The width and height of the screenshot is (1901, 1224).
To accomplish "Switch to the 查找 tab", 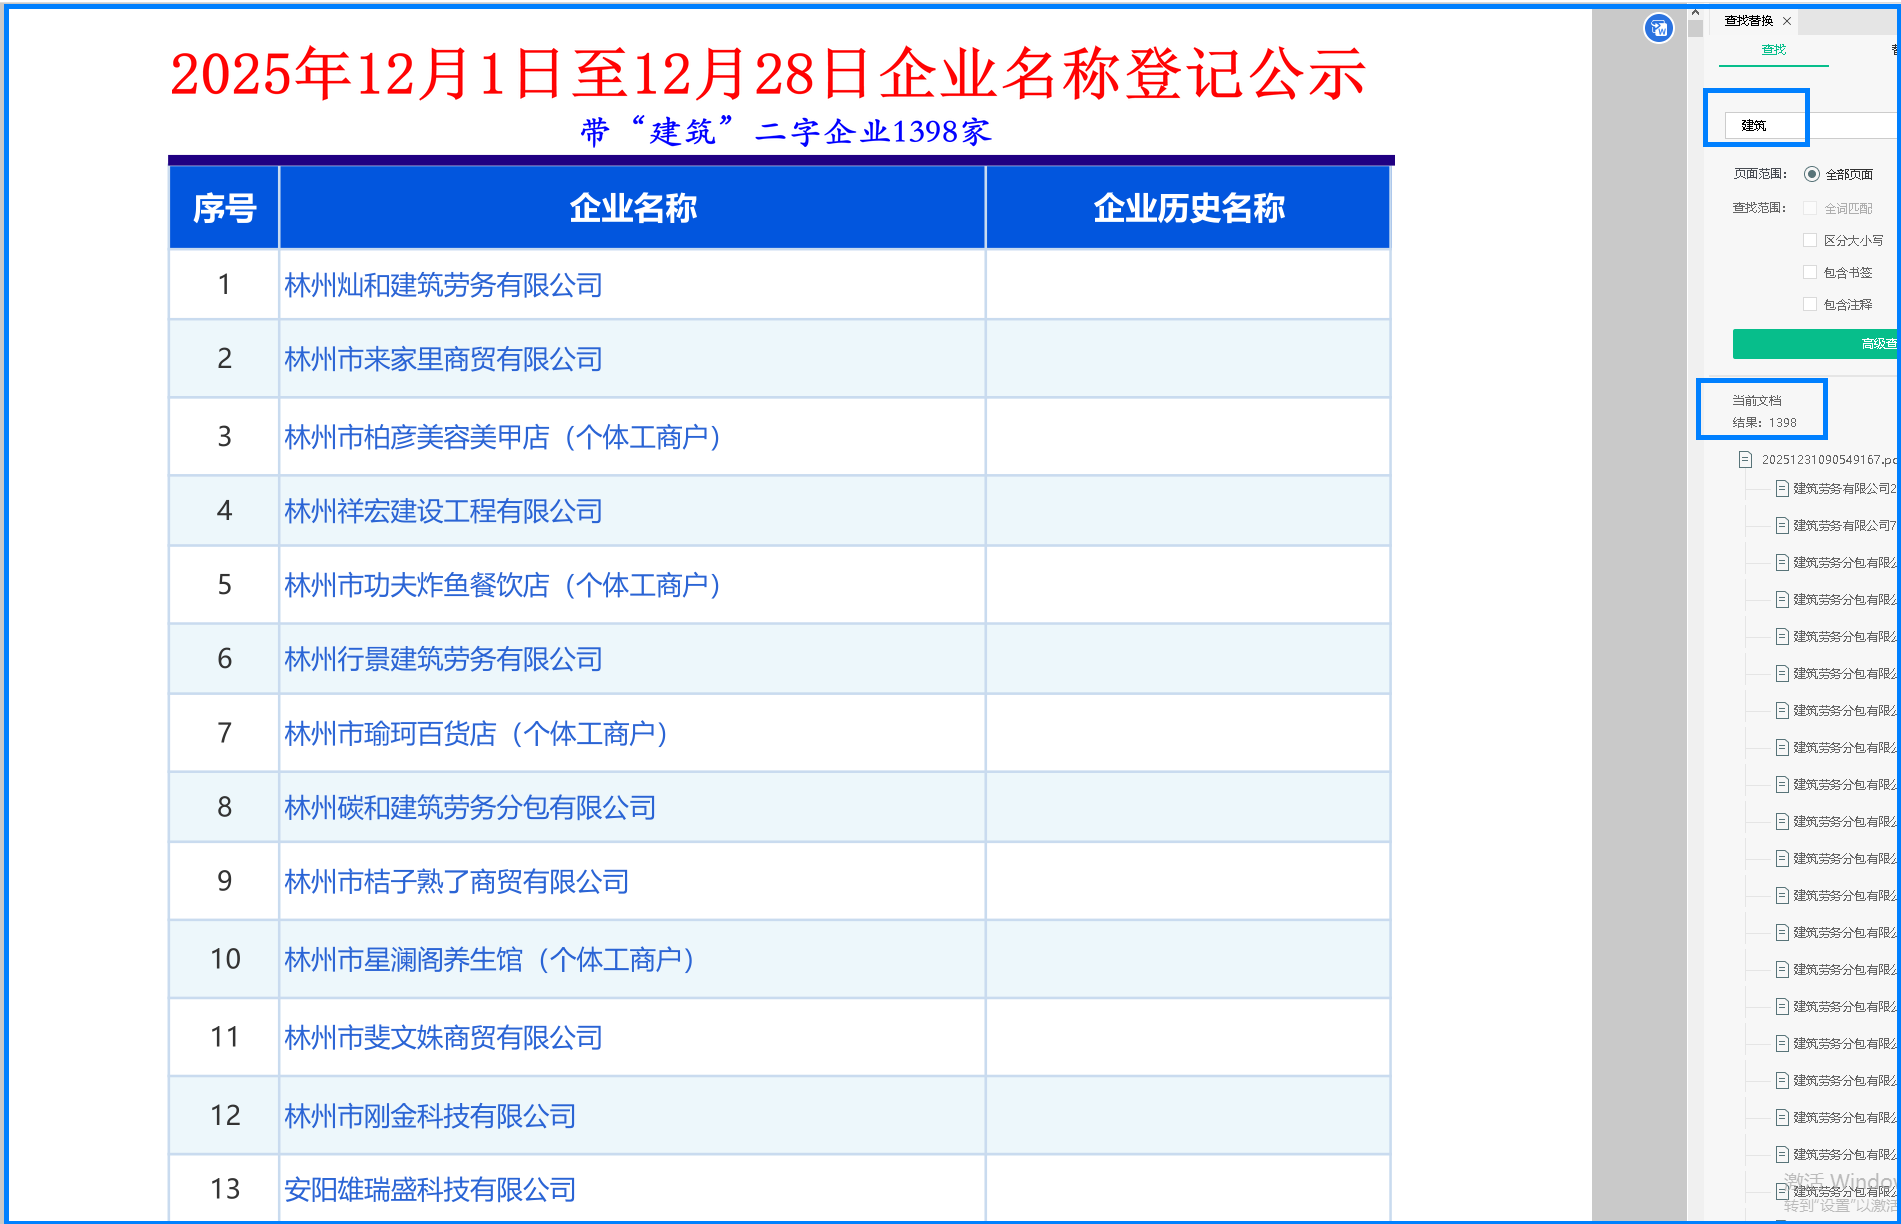I will click(x=1773, y=50).
